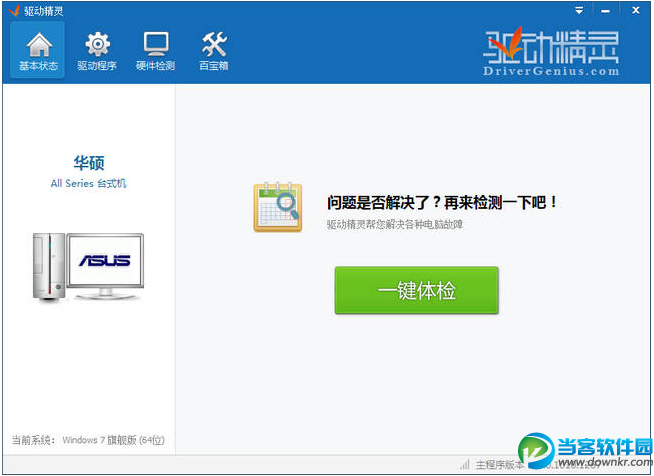The height and width of the screenshot is (476, 654).
Task: Click the ASUS desktop computer image
Action: (88, 267)
